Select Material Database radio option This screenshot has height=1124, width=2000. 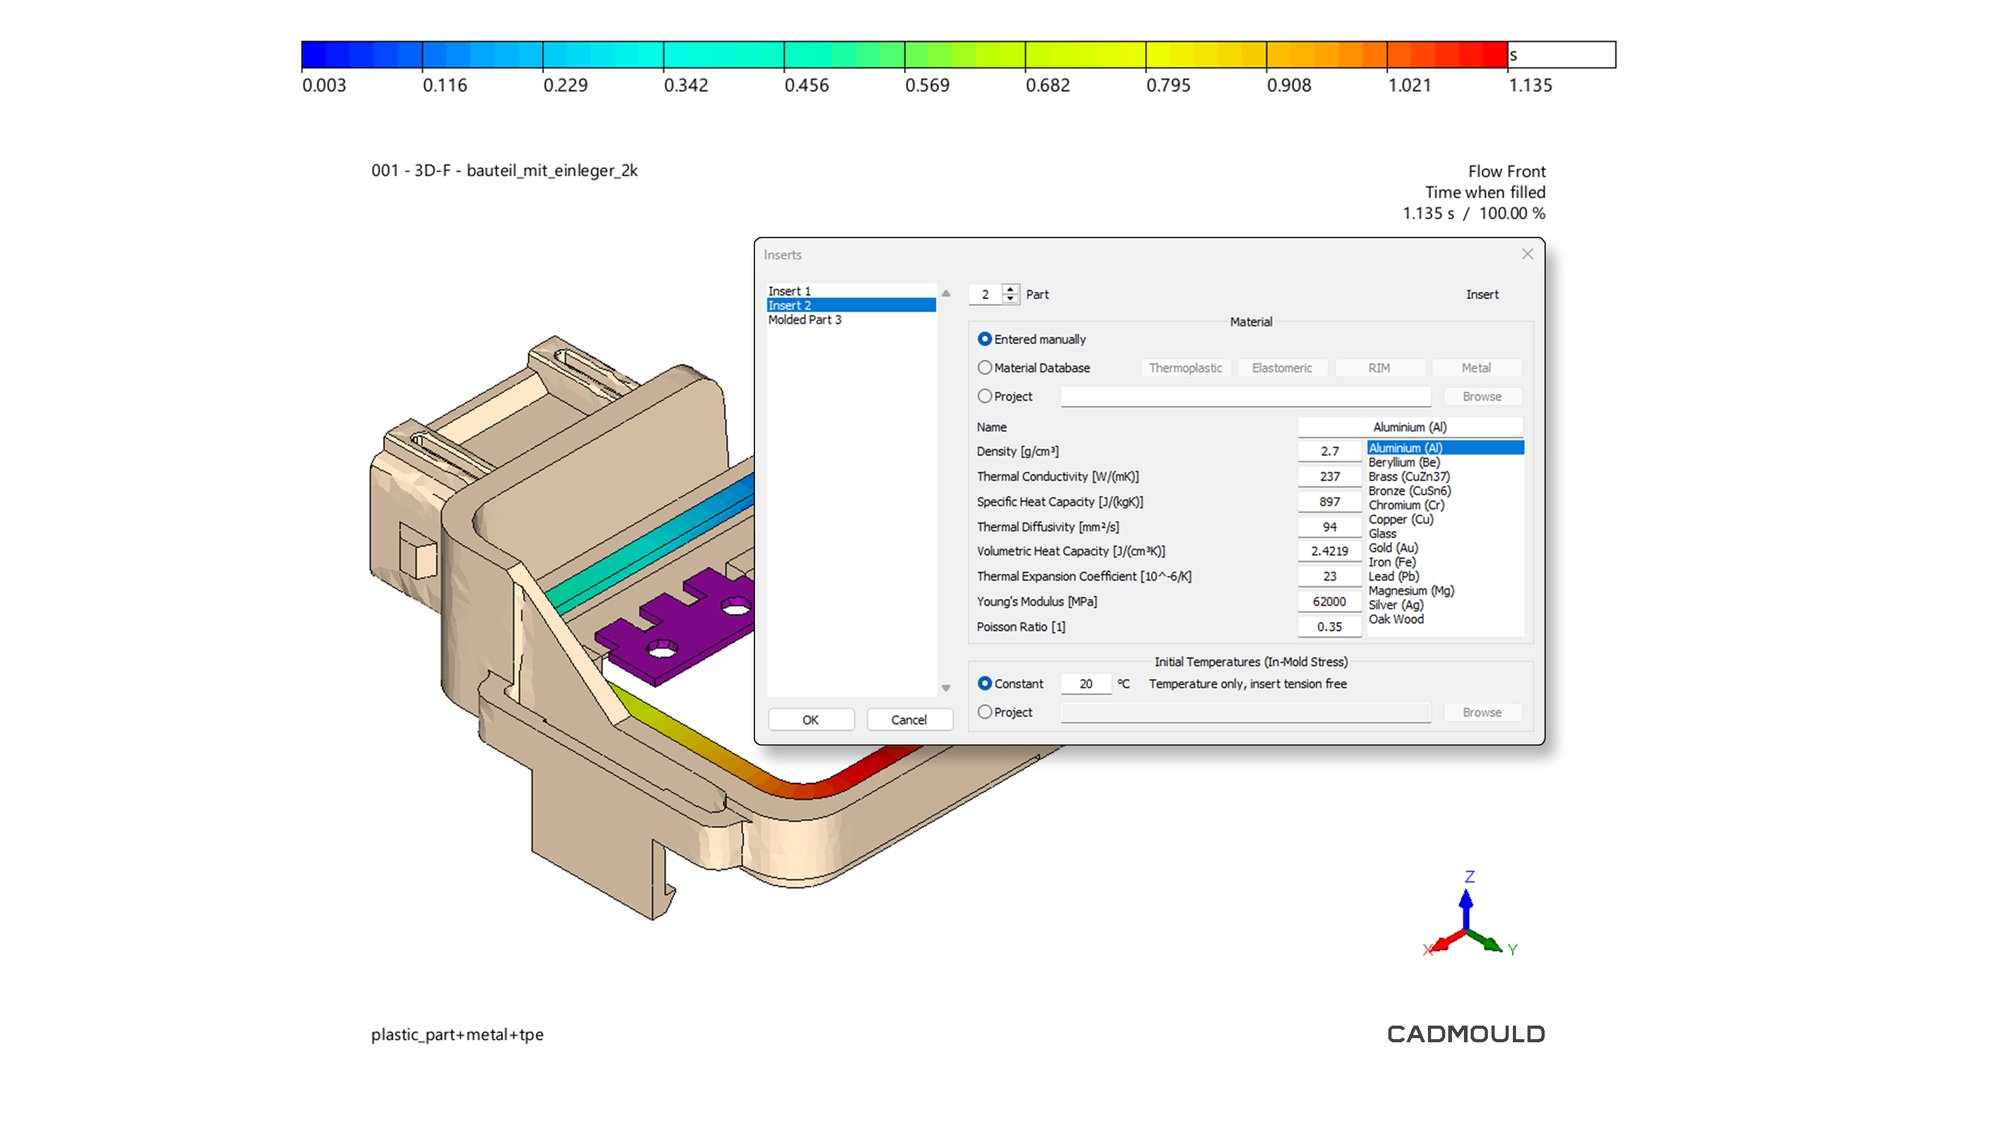point(985,368)
